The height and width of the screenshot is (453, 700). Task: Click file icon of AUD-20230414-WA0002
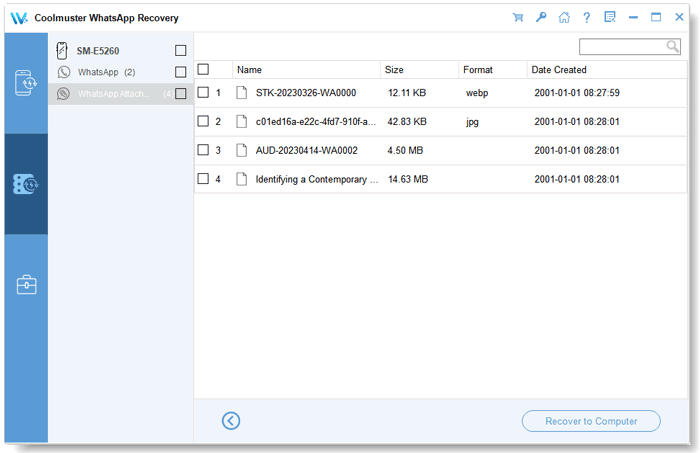coord(242,150)
